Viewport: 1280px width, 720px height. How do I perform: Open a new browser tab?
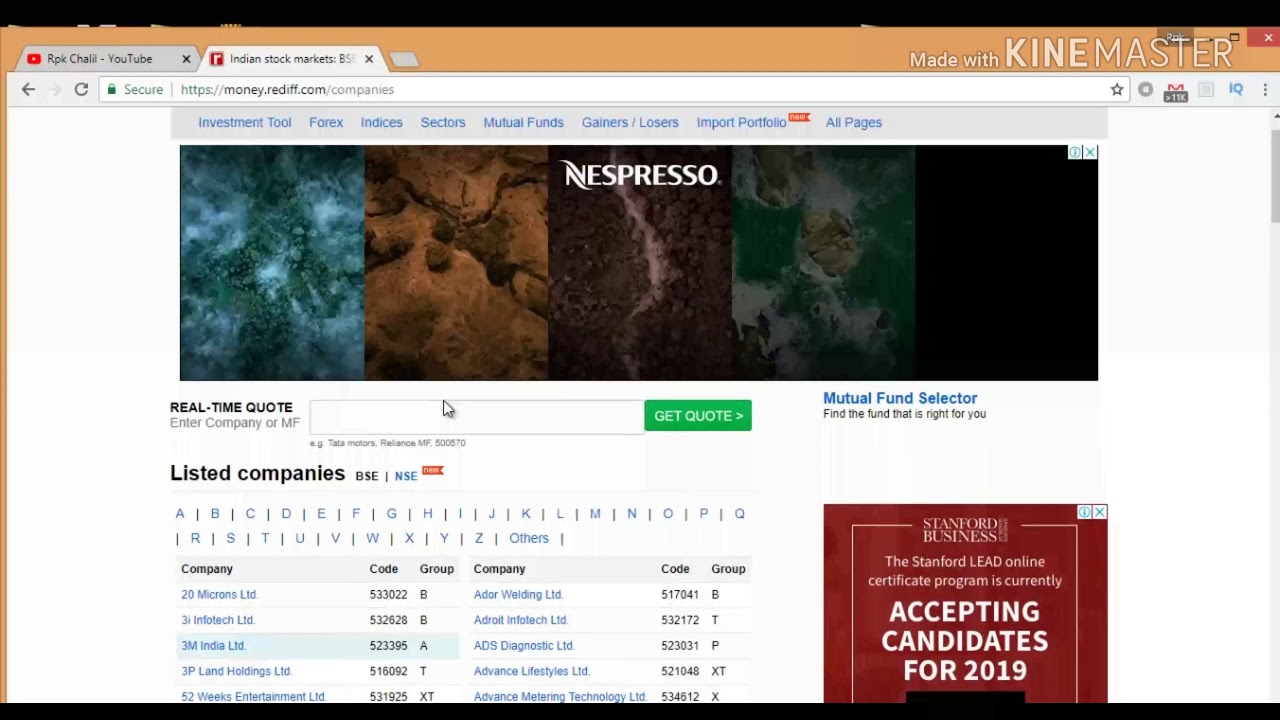point(403,60)
